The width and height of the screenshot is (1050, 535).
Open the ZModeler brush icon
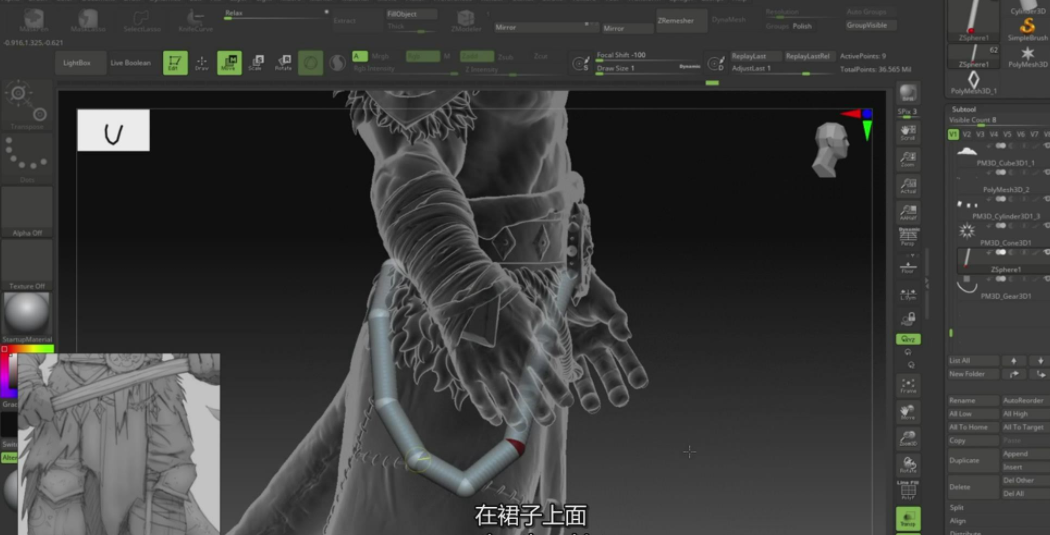pos(466,21)
